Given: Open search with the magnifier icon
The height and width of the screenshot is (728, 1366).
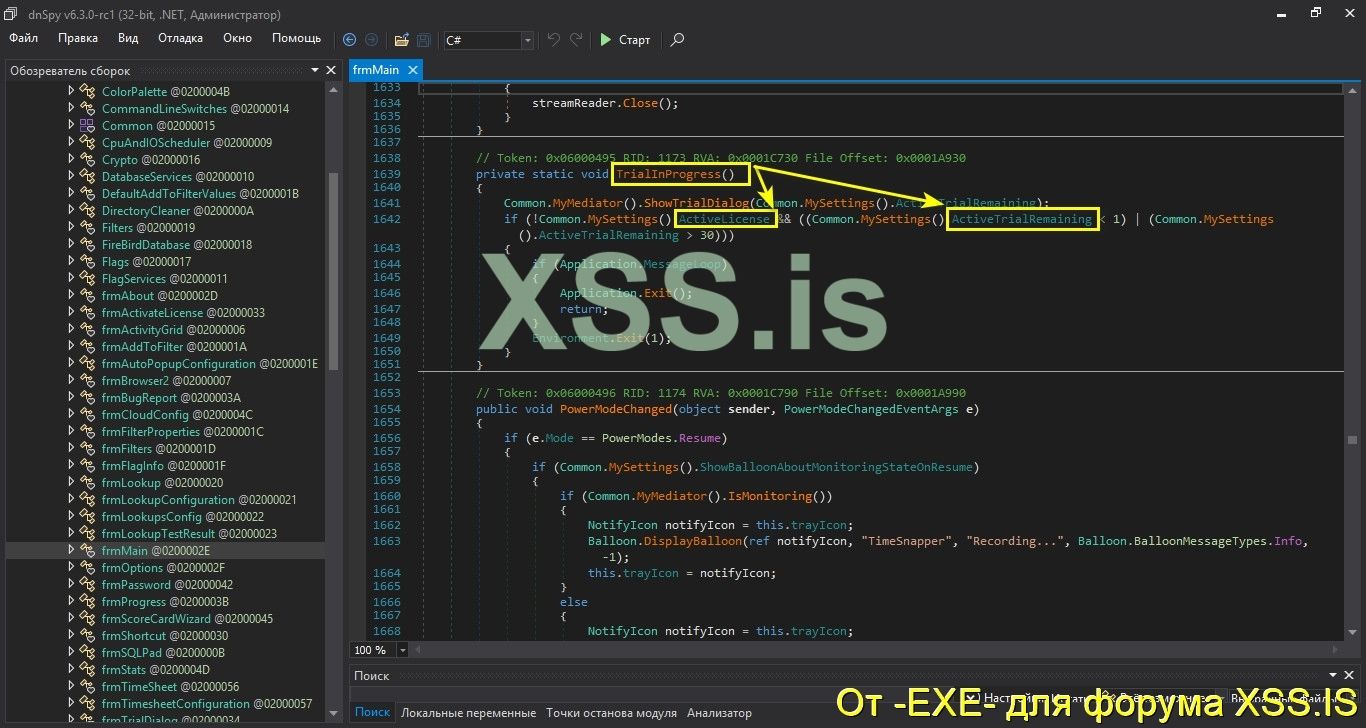Looking at the screenshot, I should point(676,40).
